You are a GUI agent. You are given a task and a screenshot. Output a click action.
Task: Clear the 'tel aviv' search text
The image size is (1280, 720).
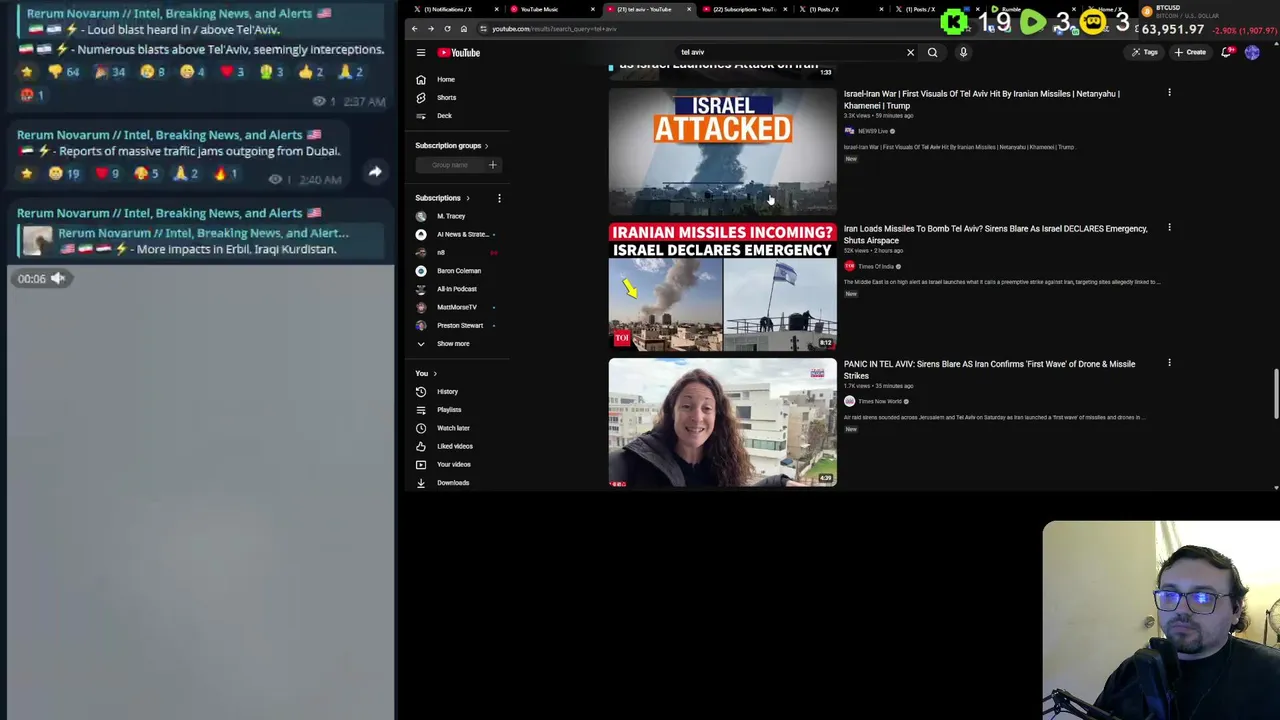click(x=910, y=52)
